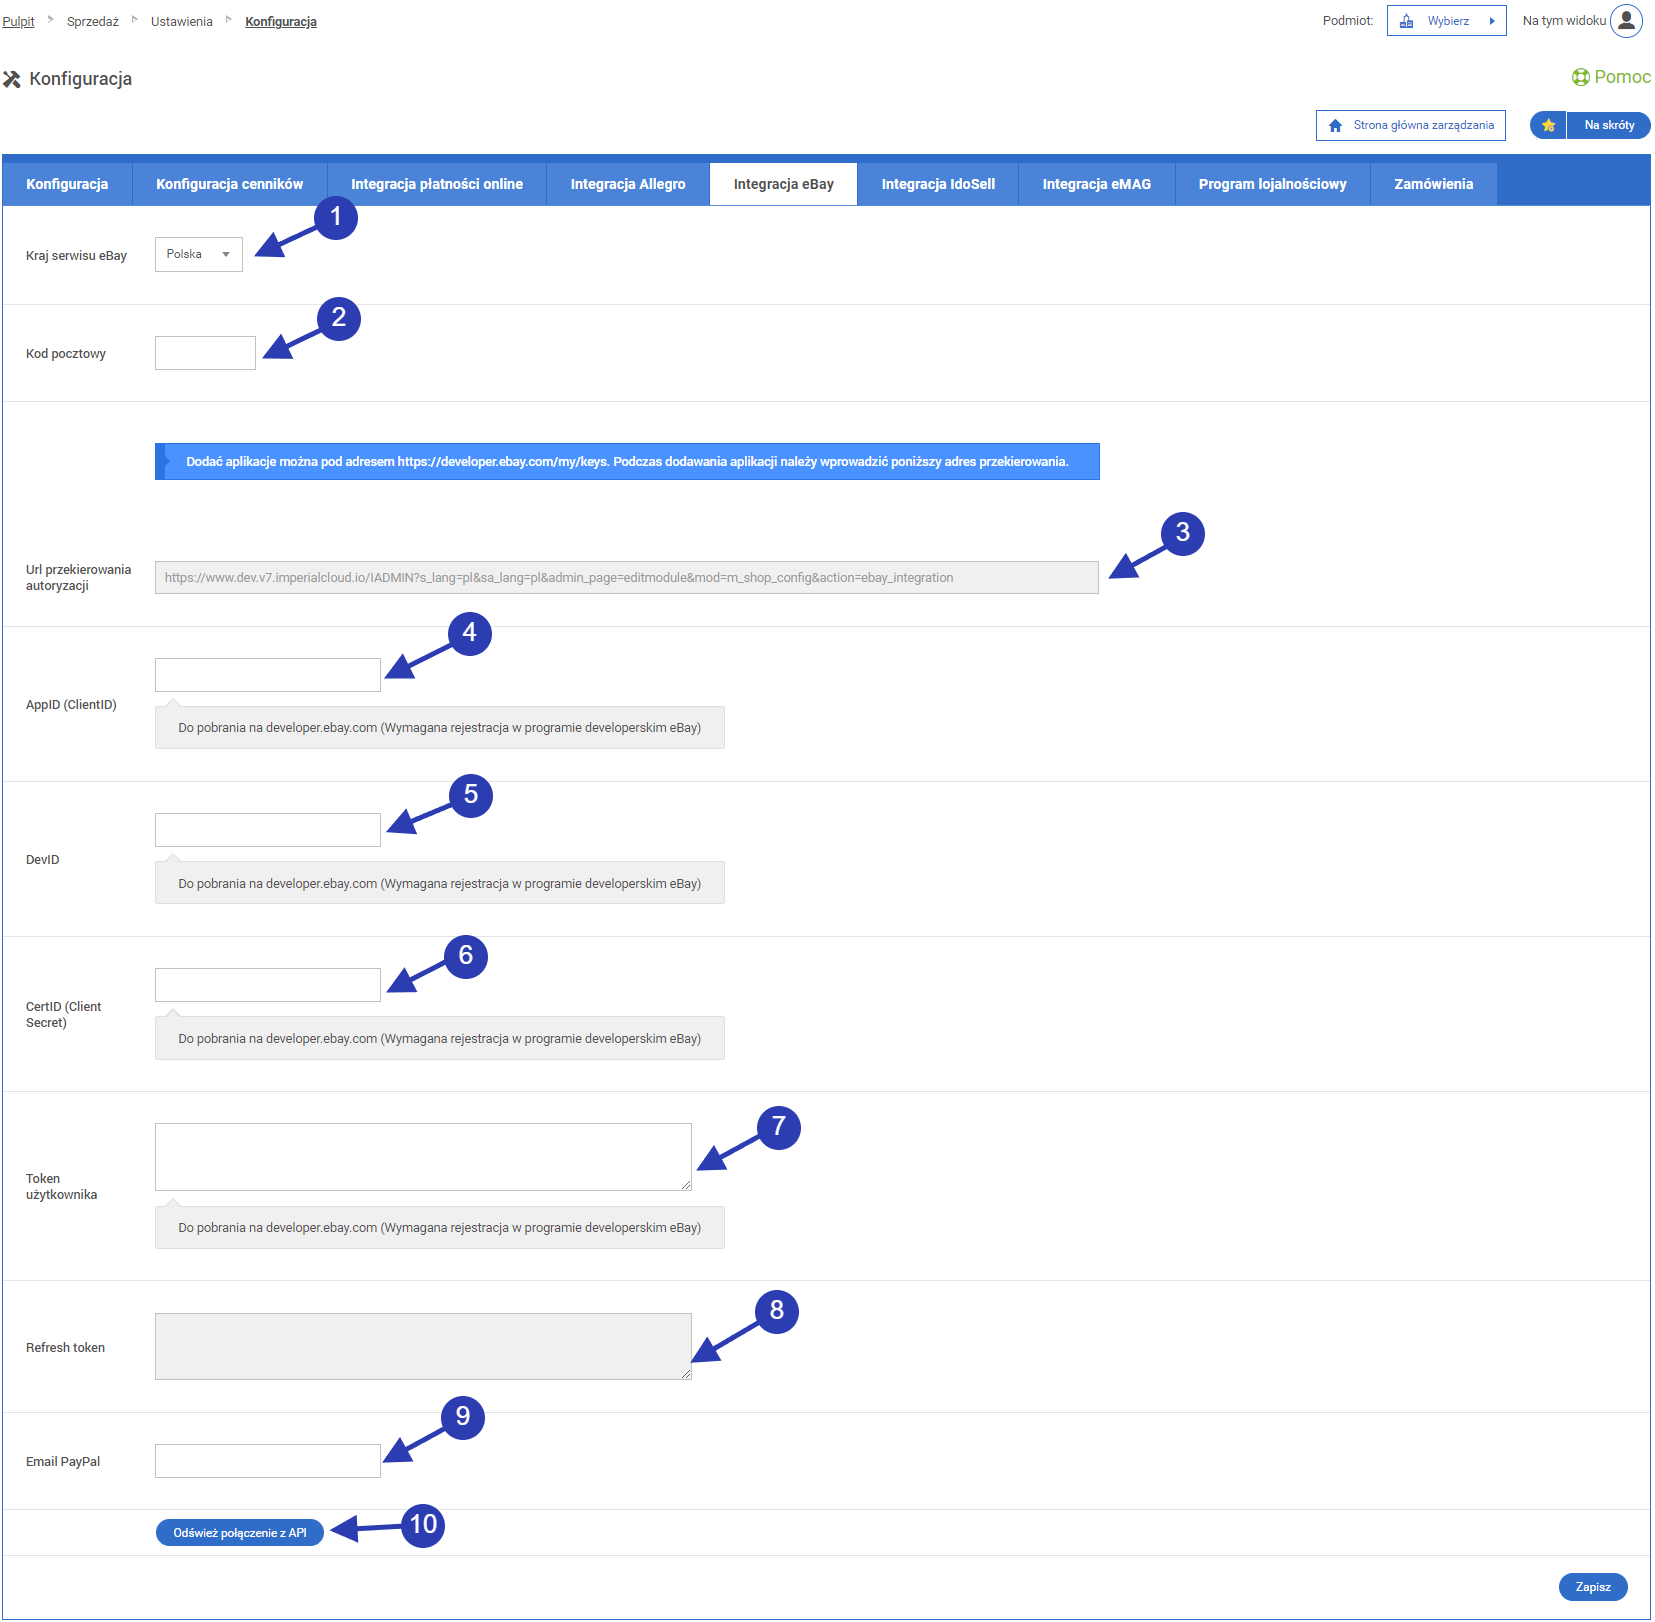
Task: Focus the Email PayPal input field
Action: (x=267, y=1461)
